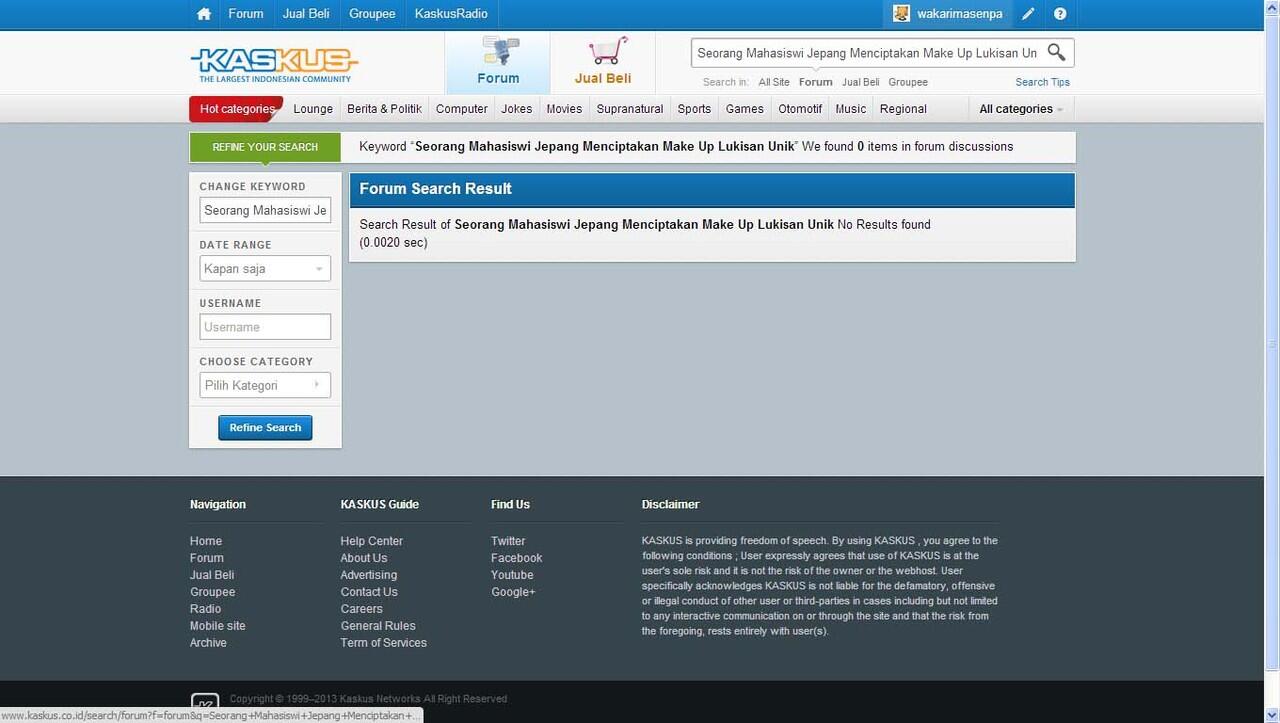Open Jual Beli in the top bar
Viewport: 1280px width, 723px height.
(306, 14)
